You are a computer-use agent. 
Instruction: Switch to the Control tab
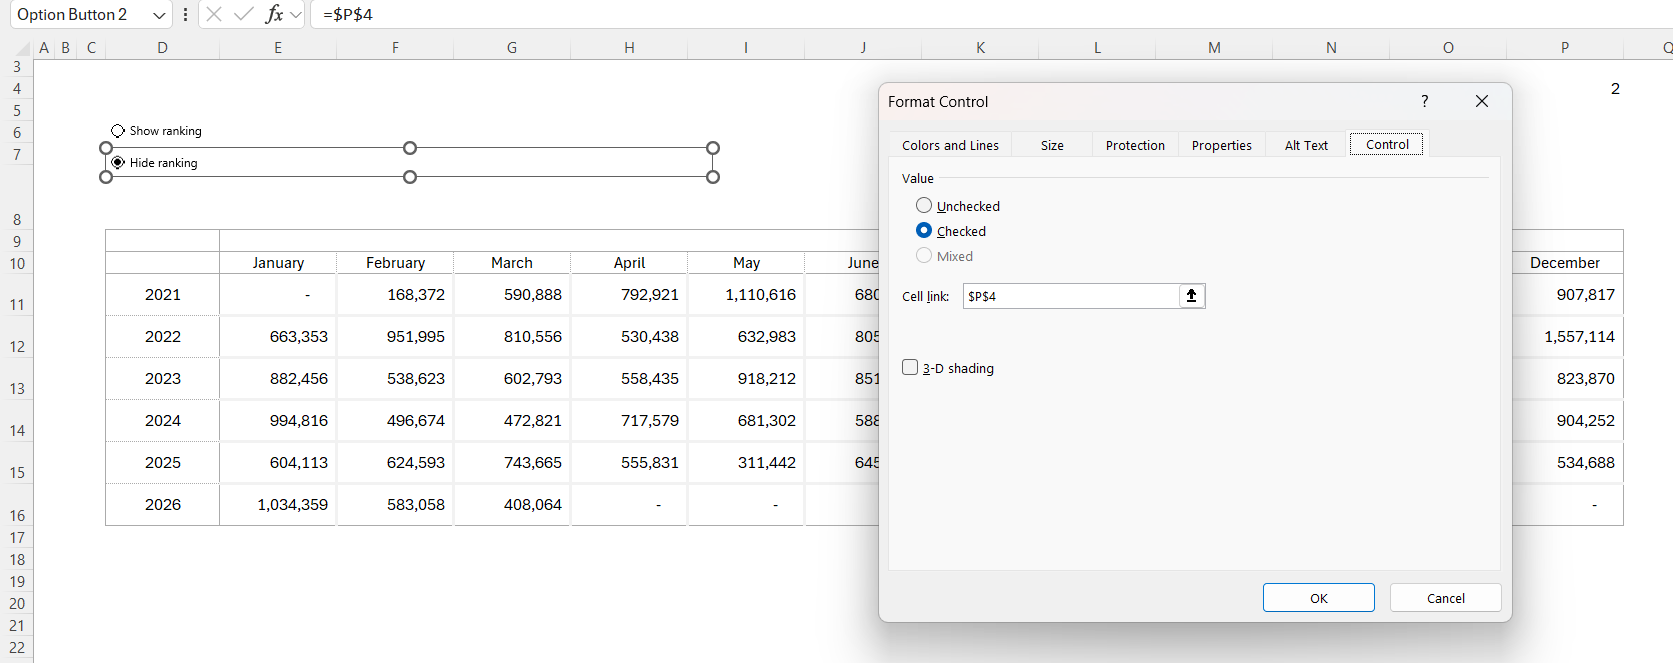[1387, 144]
